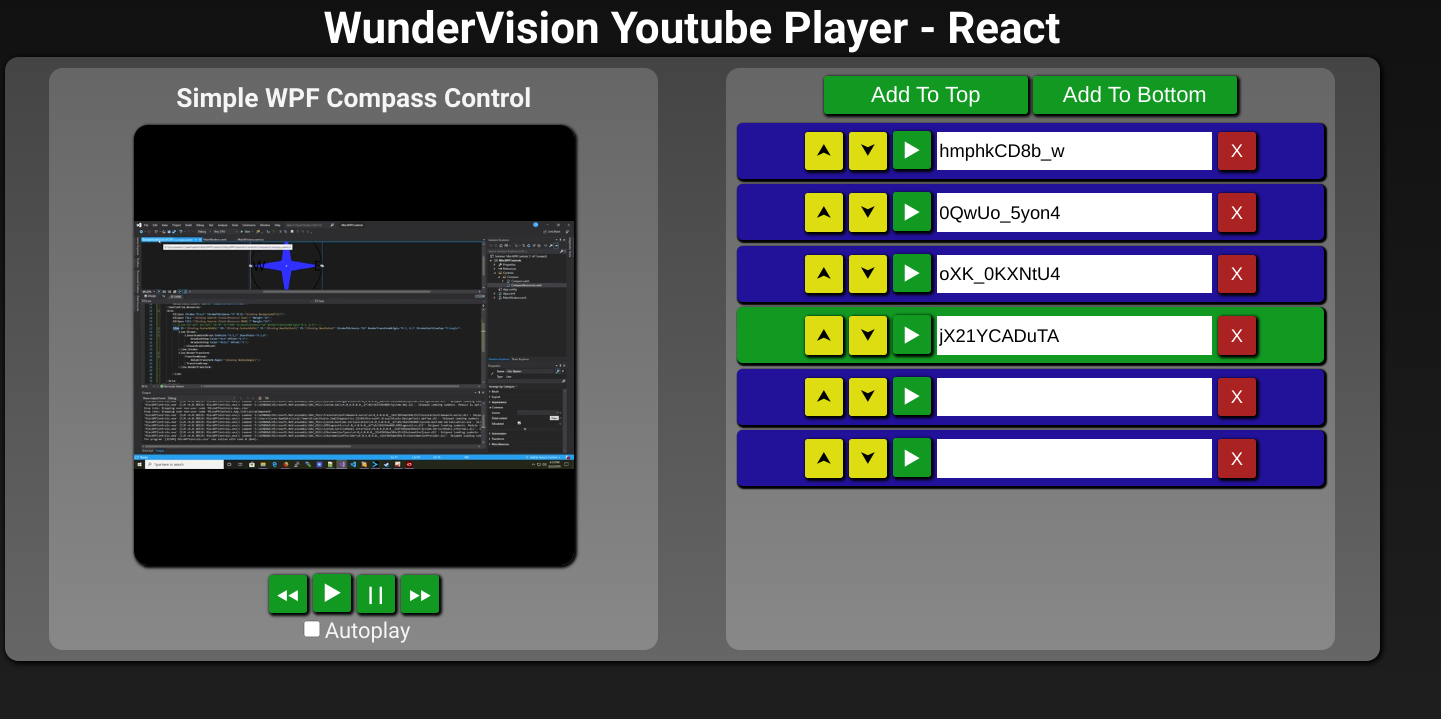This screenshot has width=1441, height=719.
Task: Remove the hmphkCD8b_w entry with X
Action: [x=1236, y=151]
